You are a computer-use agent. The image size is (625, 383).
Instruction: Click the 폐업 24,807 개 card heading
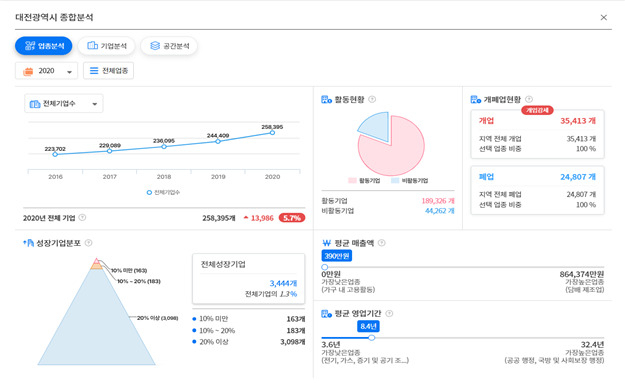(x=537, y=177)
